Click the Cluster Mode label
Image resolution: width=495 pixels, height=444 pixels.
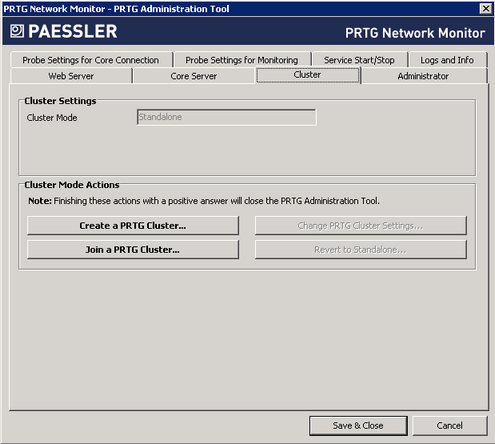click(x=52, y=118)
